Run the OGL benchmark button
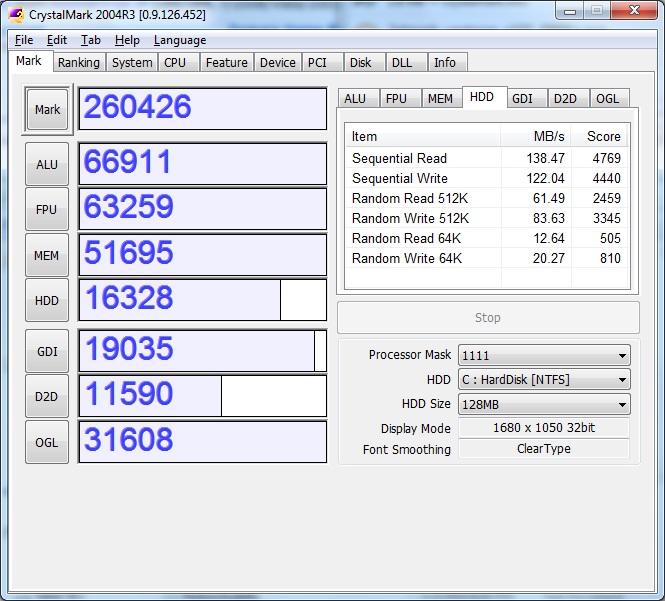The image size is (665, 601). coord(47,442)
